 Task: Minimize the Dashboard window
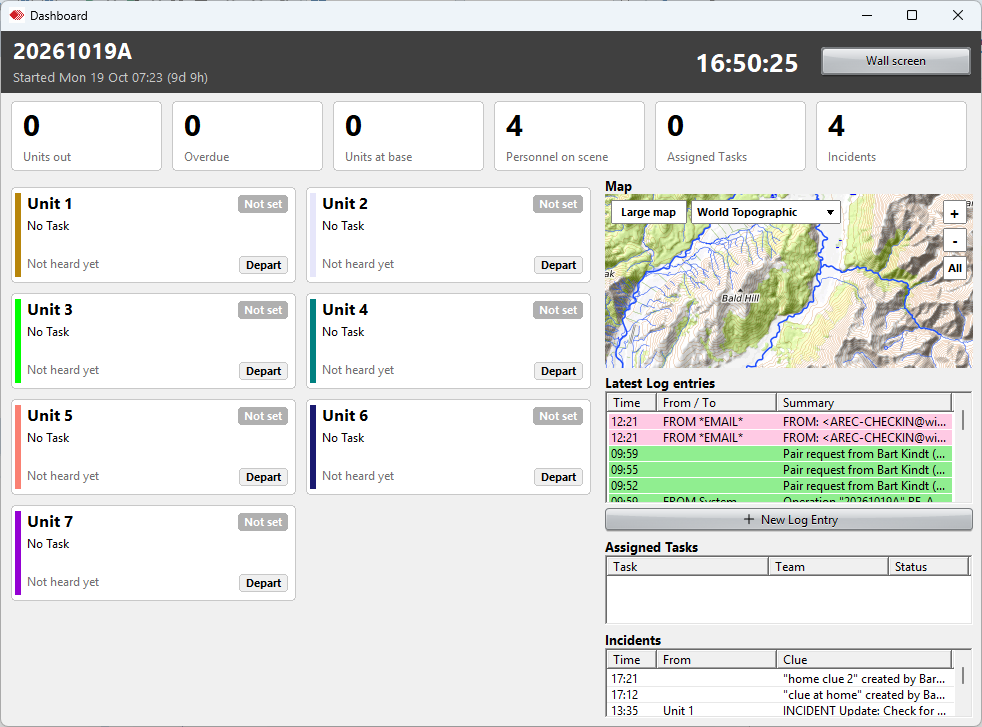[867, 15]
